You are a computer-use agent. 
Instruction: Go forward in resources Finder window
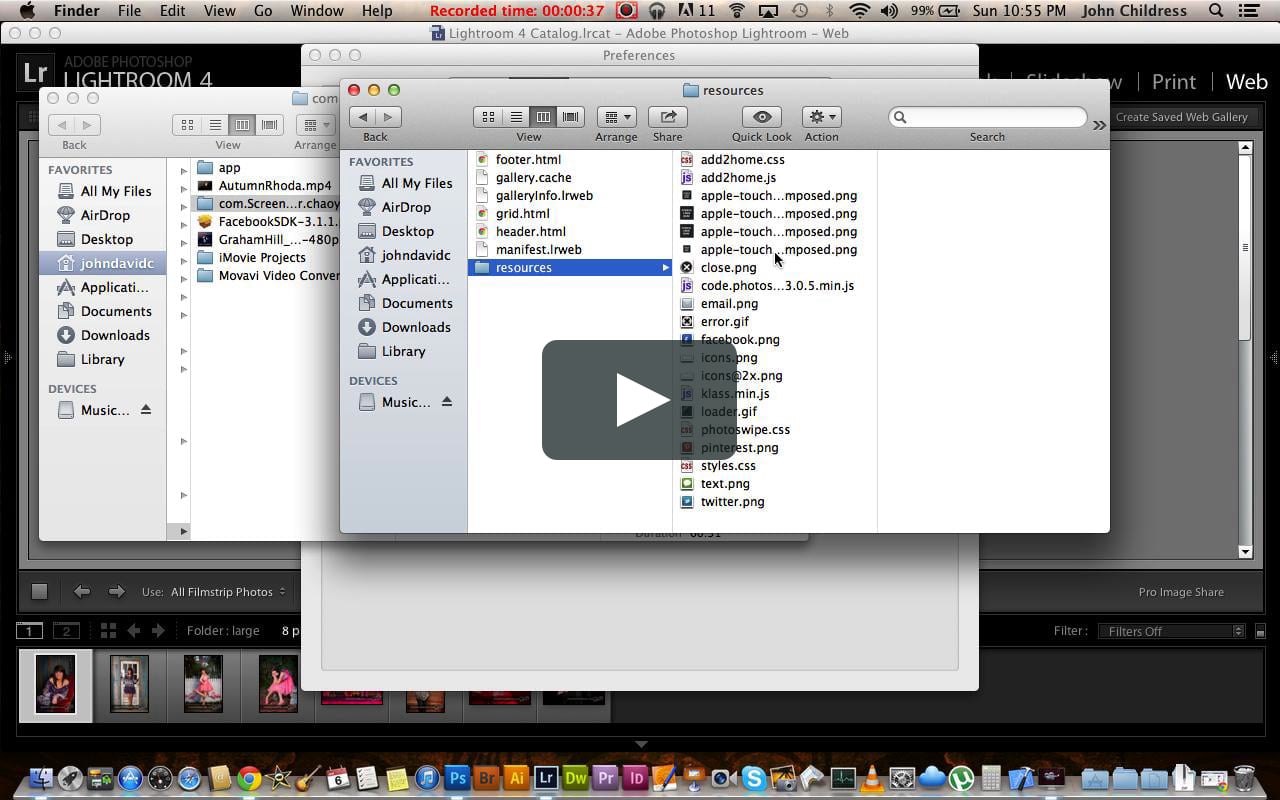(x=388, y=117)
